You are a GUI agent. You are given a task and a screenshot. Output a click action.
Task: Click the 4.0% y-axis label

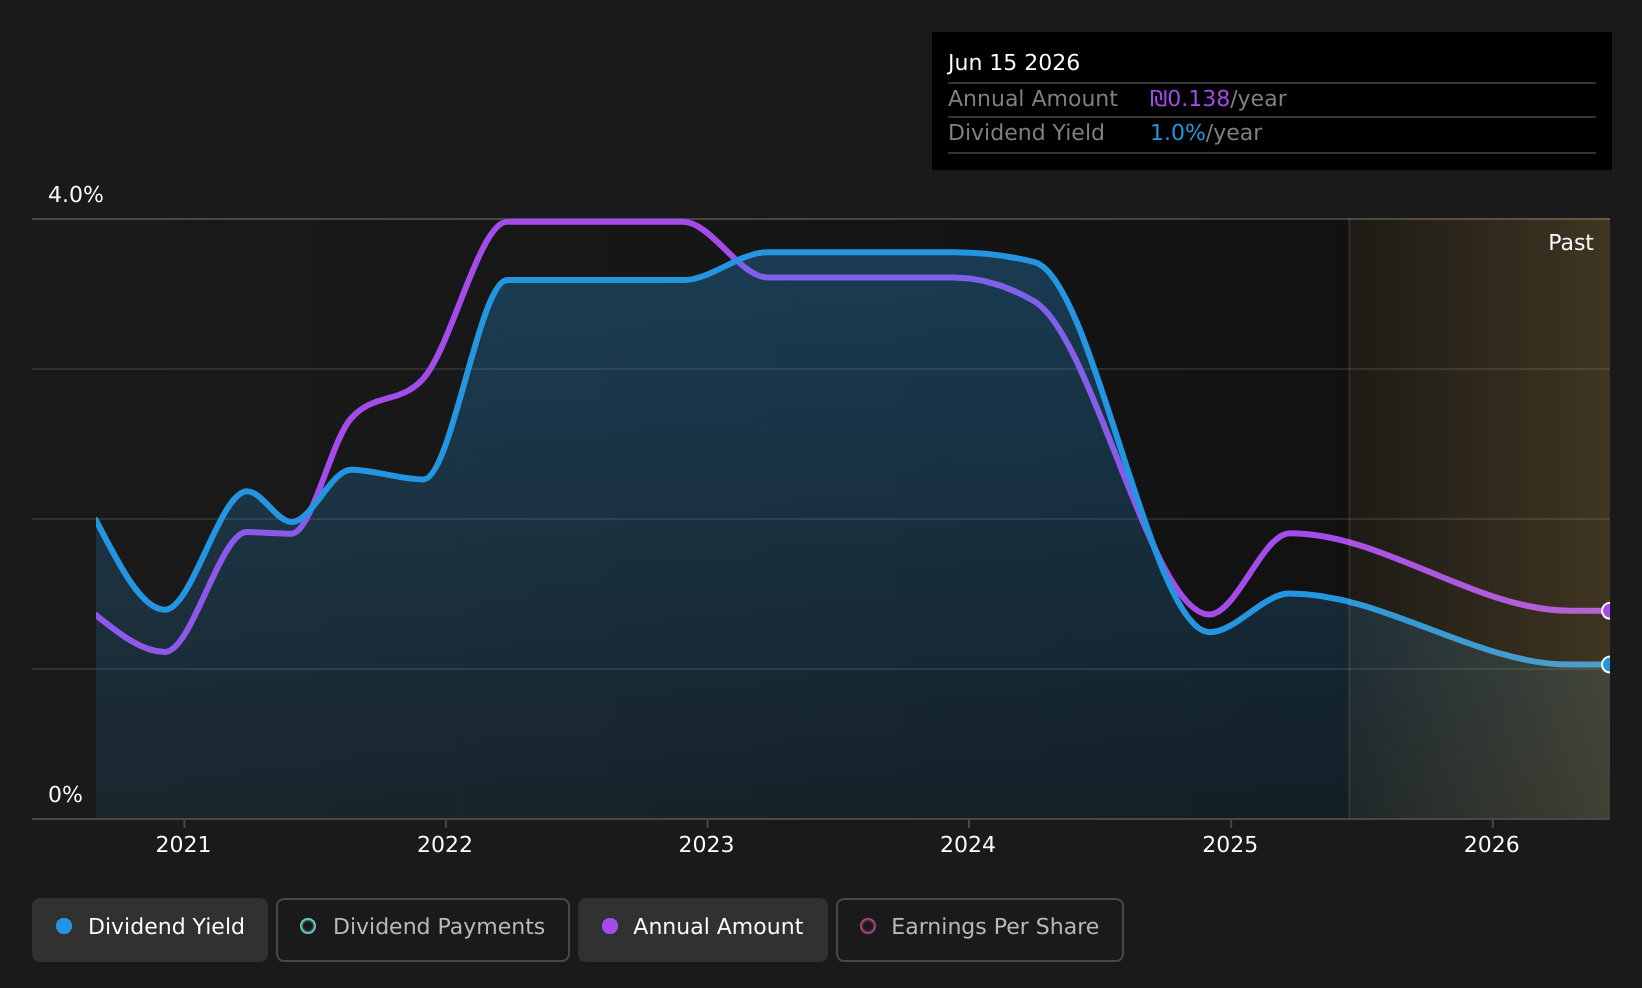pyautogui.click(x=76, y=195)
